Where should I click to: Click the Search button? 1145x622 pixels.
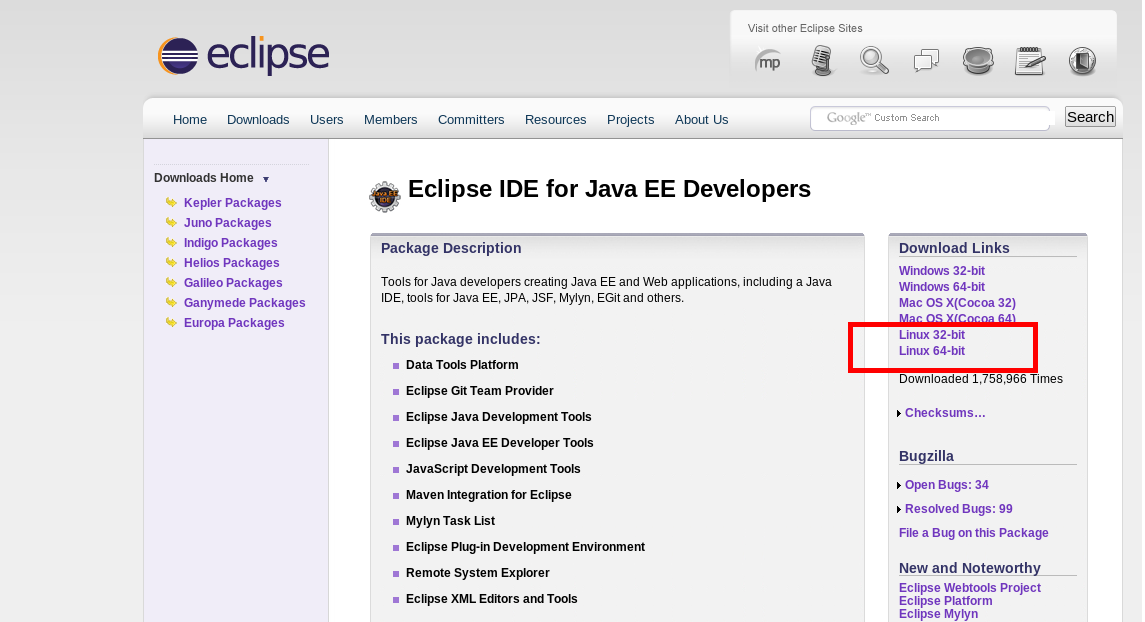1090,117
